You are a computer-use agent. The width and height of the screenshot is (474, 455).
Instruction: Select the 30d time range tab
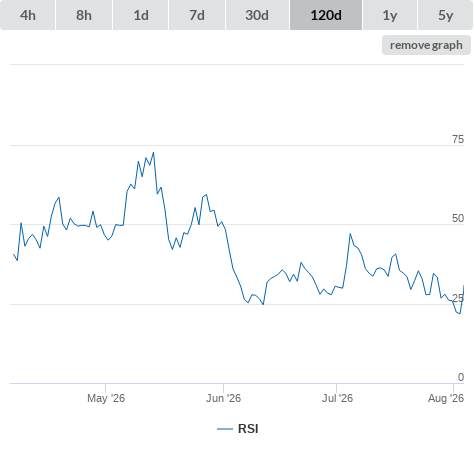tap(257, 15)
